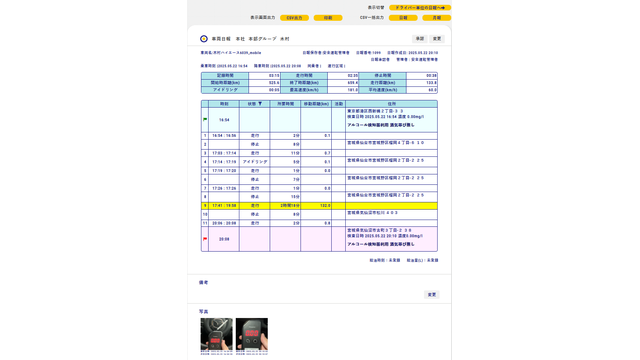This screenshot has height=360, width=640.
Task: Click the 平均速度(km/h) label
Action: (x=382, y=90)
